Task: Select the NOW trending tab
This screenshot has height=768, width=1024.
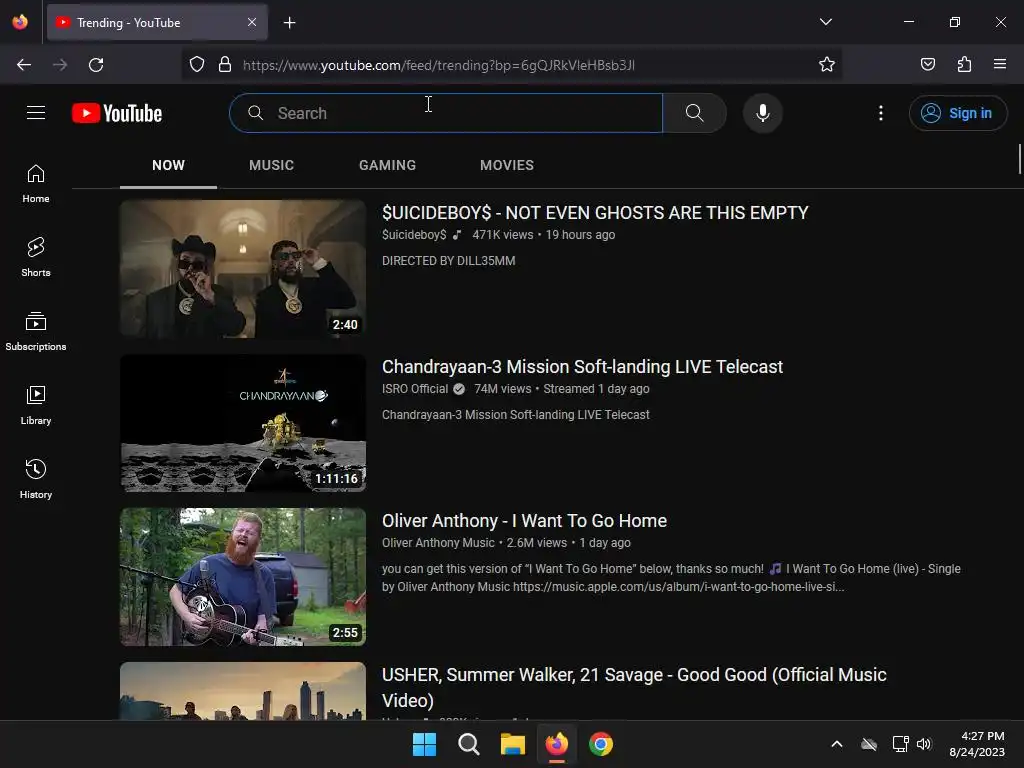Action: (168, 165)
